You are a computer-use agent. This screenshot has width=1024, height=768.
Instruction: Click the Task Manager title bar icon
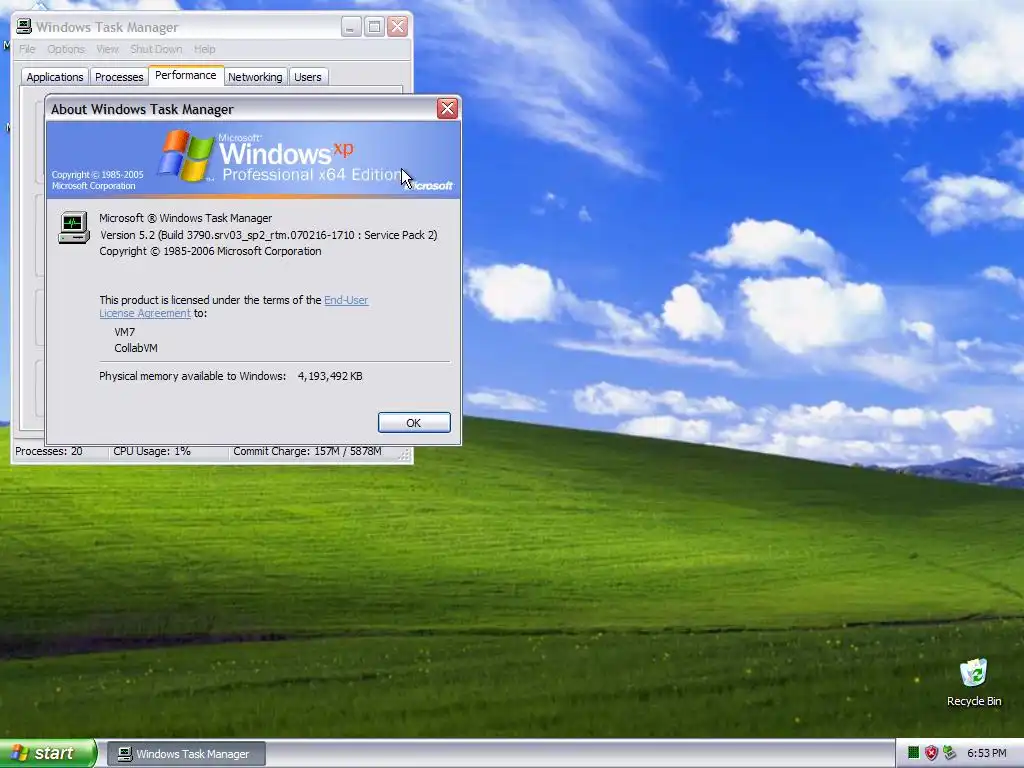click(x=24, y=27)
